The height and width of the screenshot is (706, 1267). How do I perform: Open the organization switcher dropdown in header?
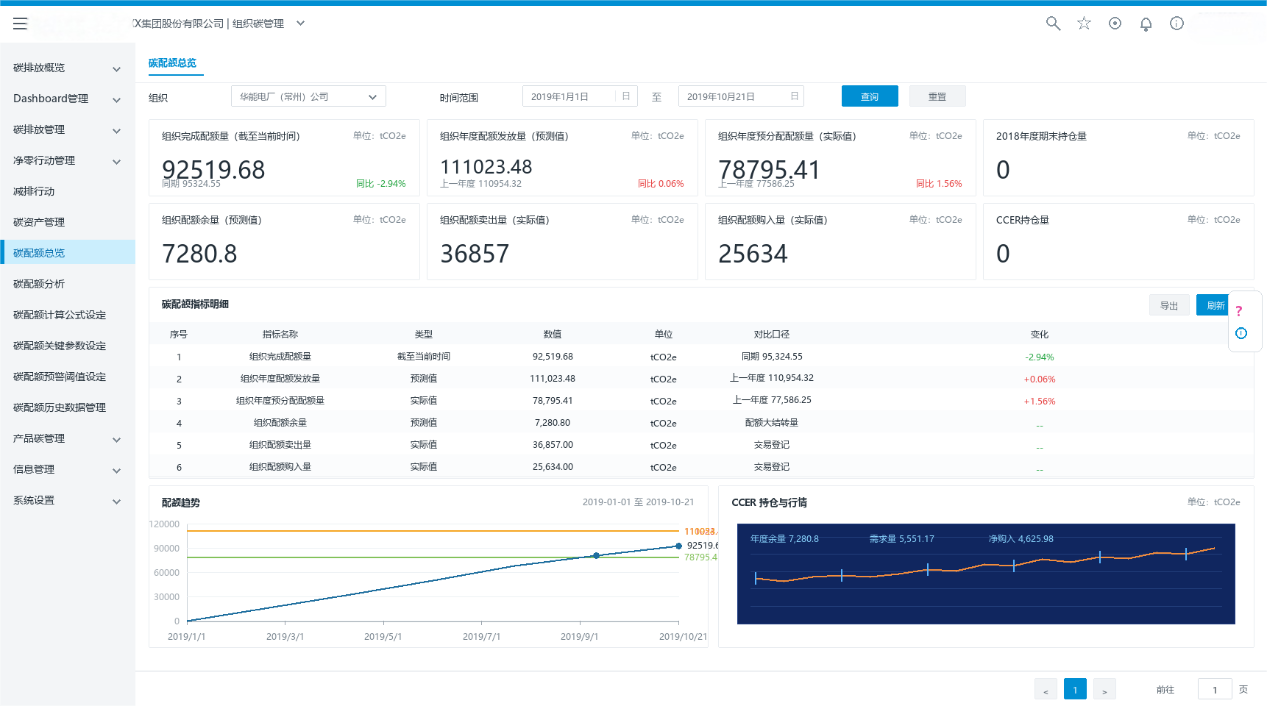[301, 23]
